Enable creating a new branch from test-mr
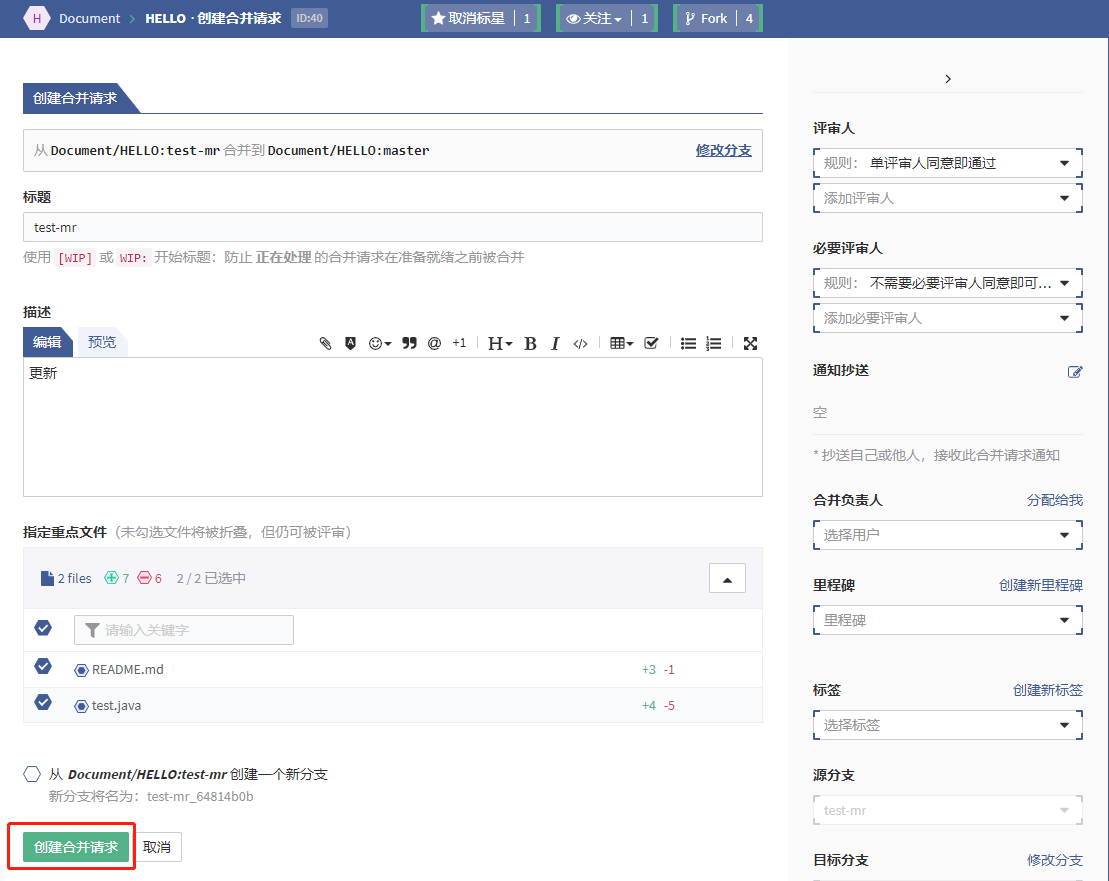Screen dimensions: 1109x881 coord(32,774)
